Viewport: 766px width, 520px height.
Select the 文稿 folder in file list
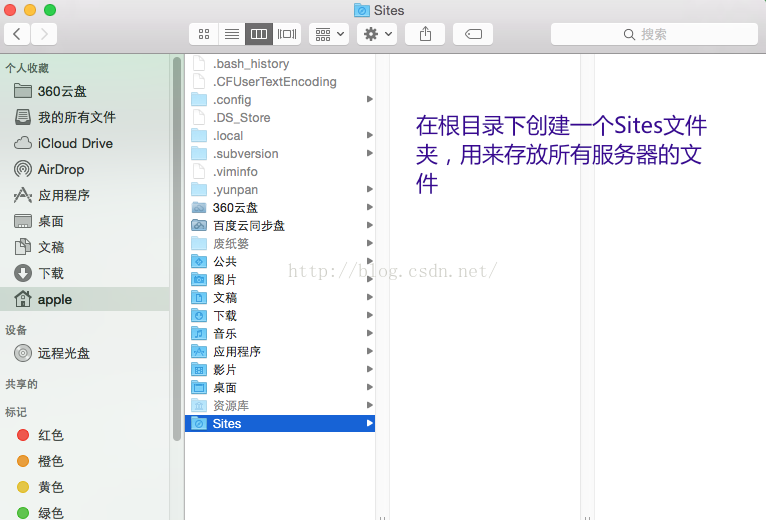pyautogui.click(x=280, y=298)
